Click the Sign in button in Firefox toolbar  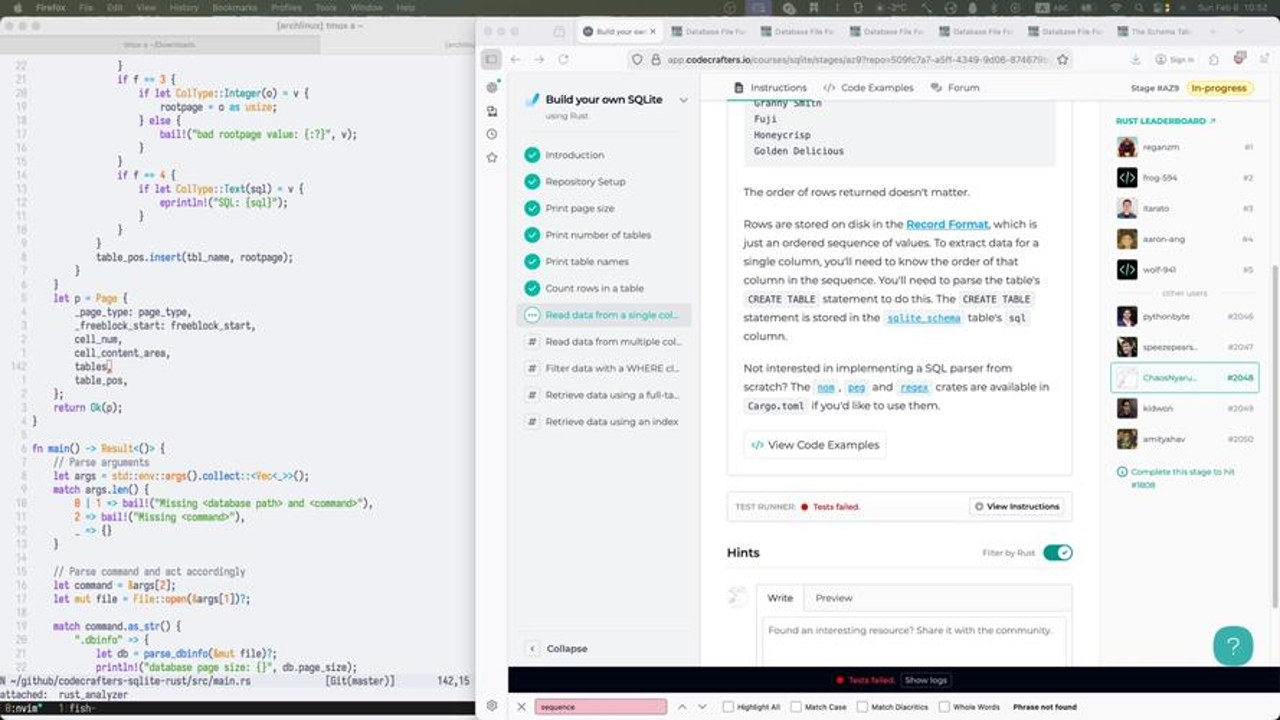coord(1174,60)
